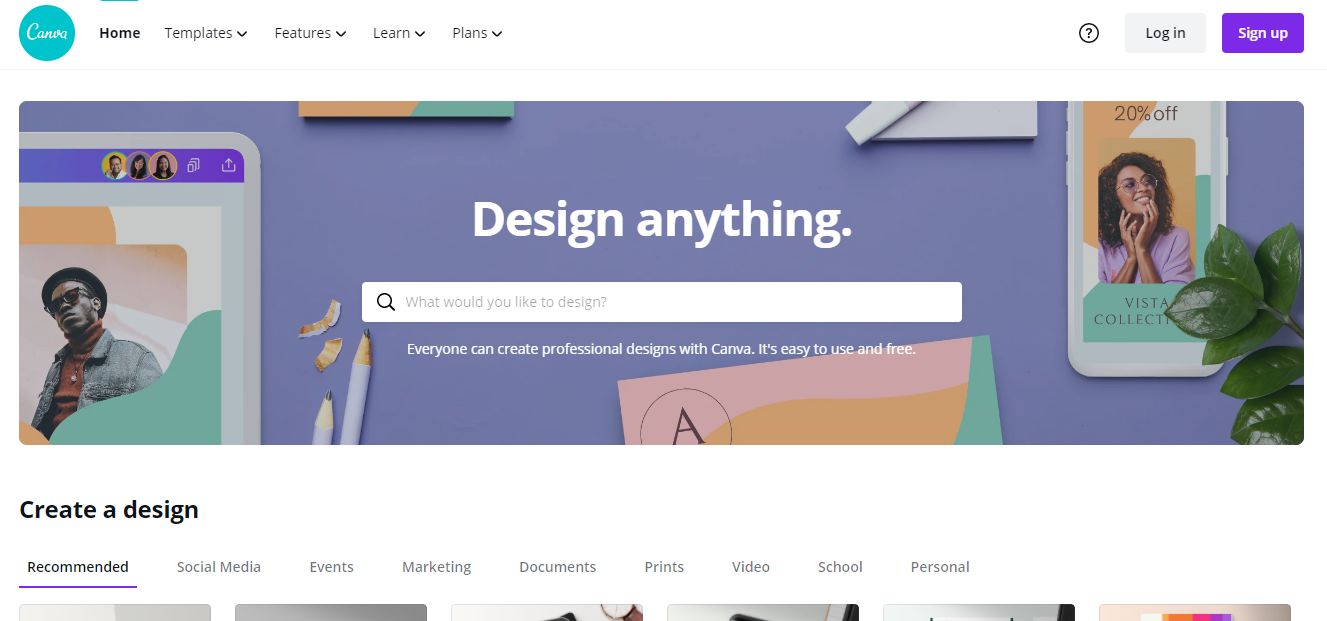Select the School tab
Image resolution: width=1327 pixels, height=621 pixels.
click(x=840, y=567)
